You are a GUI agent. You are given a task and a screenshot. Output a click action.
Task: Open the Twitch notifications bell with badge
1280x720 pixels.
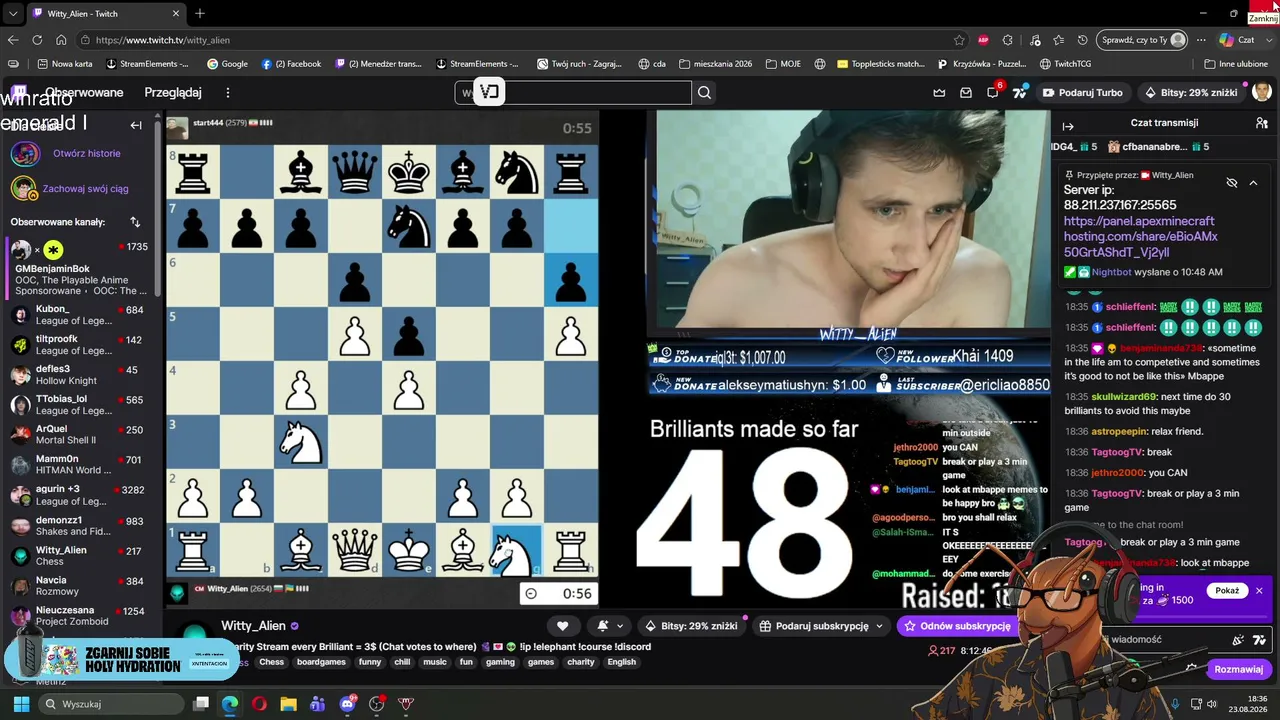[993, 92]
